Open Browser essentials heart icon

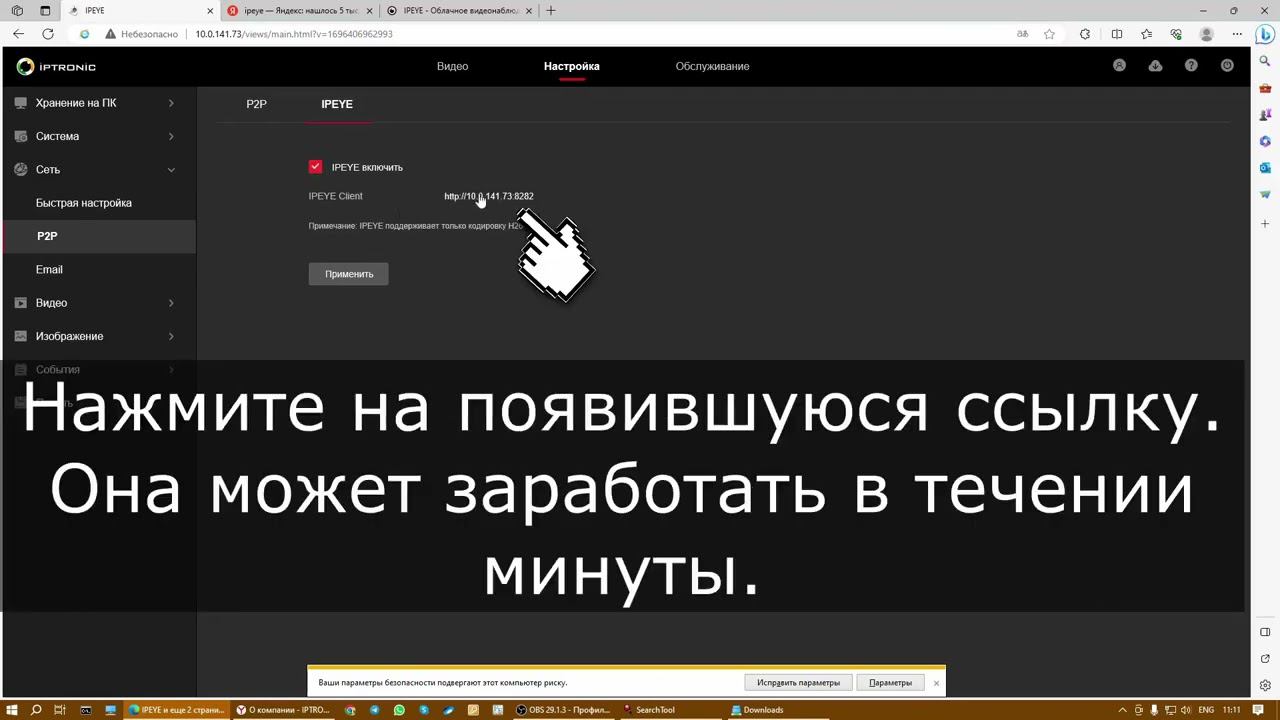(1176, 34)
